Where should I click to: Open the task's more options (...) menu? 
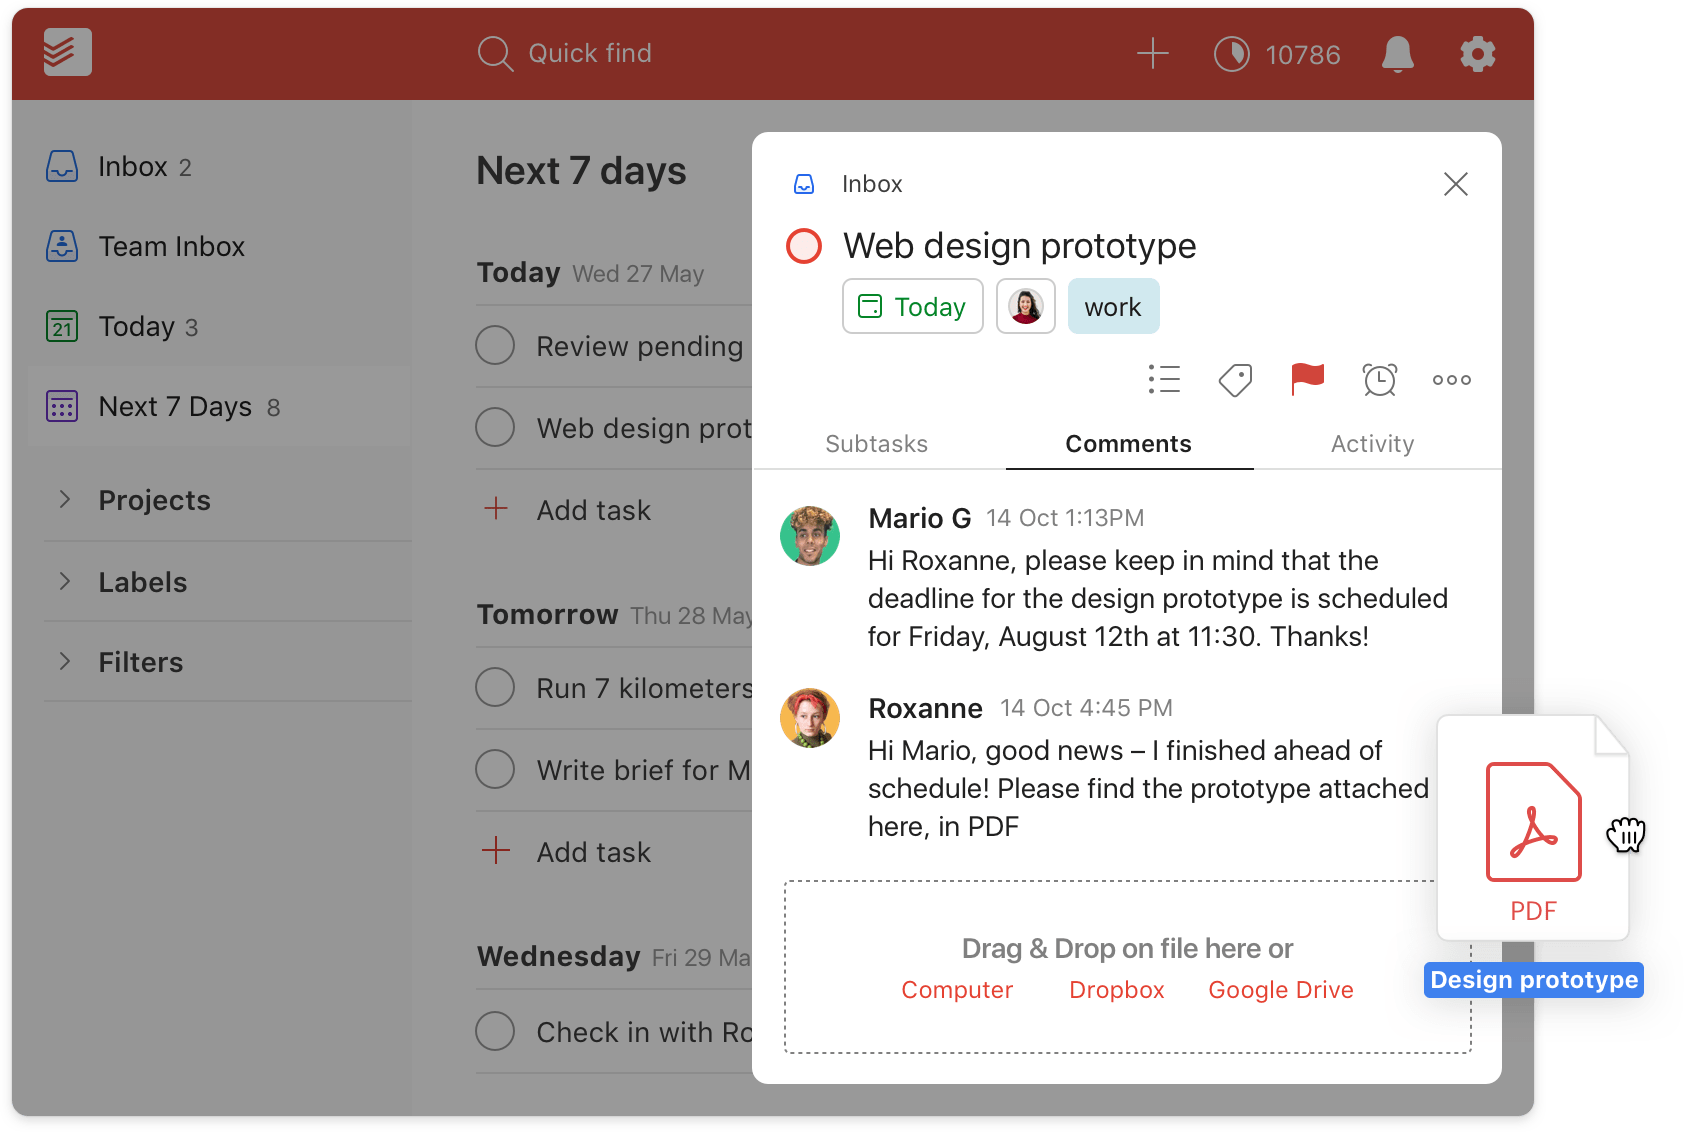pyautogui.click(x=1451, y=380)
